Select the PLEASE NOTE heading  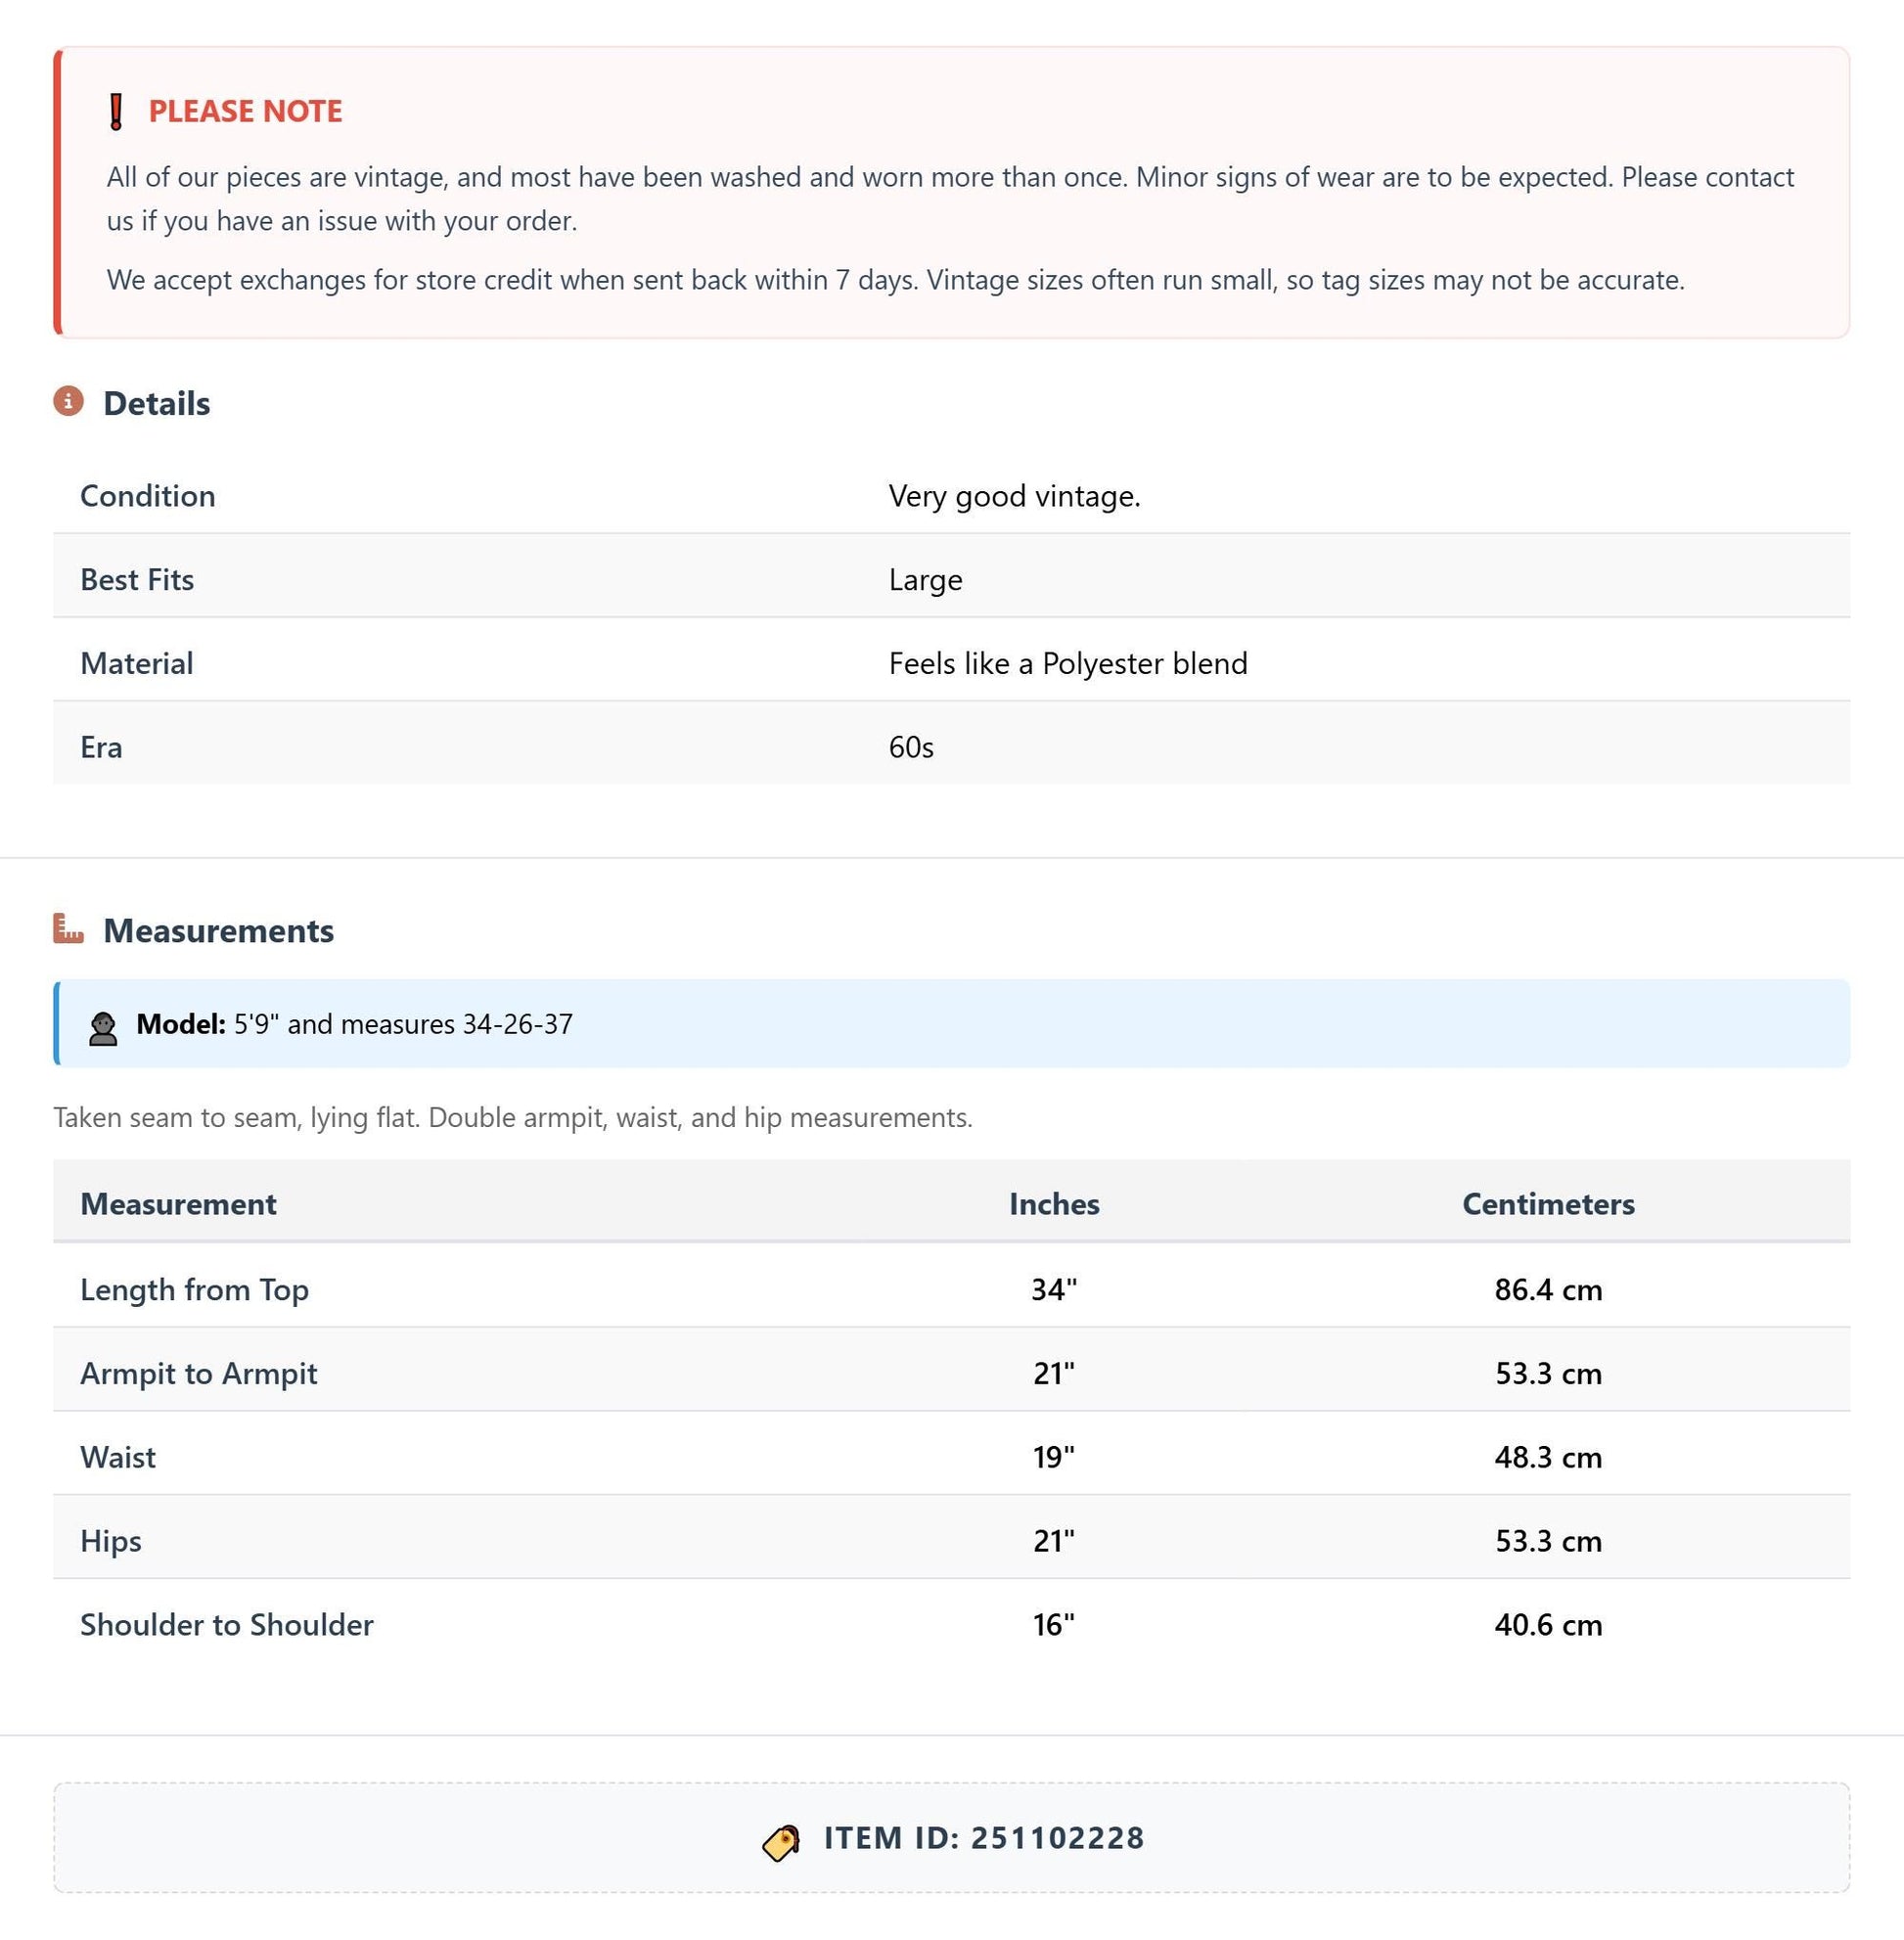tap(245, 111)
